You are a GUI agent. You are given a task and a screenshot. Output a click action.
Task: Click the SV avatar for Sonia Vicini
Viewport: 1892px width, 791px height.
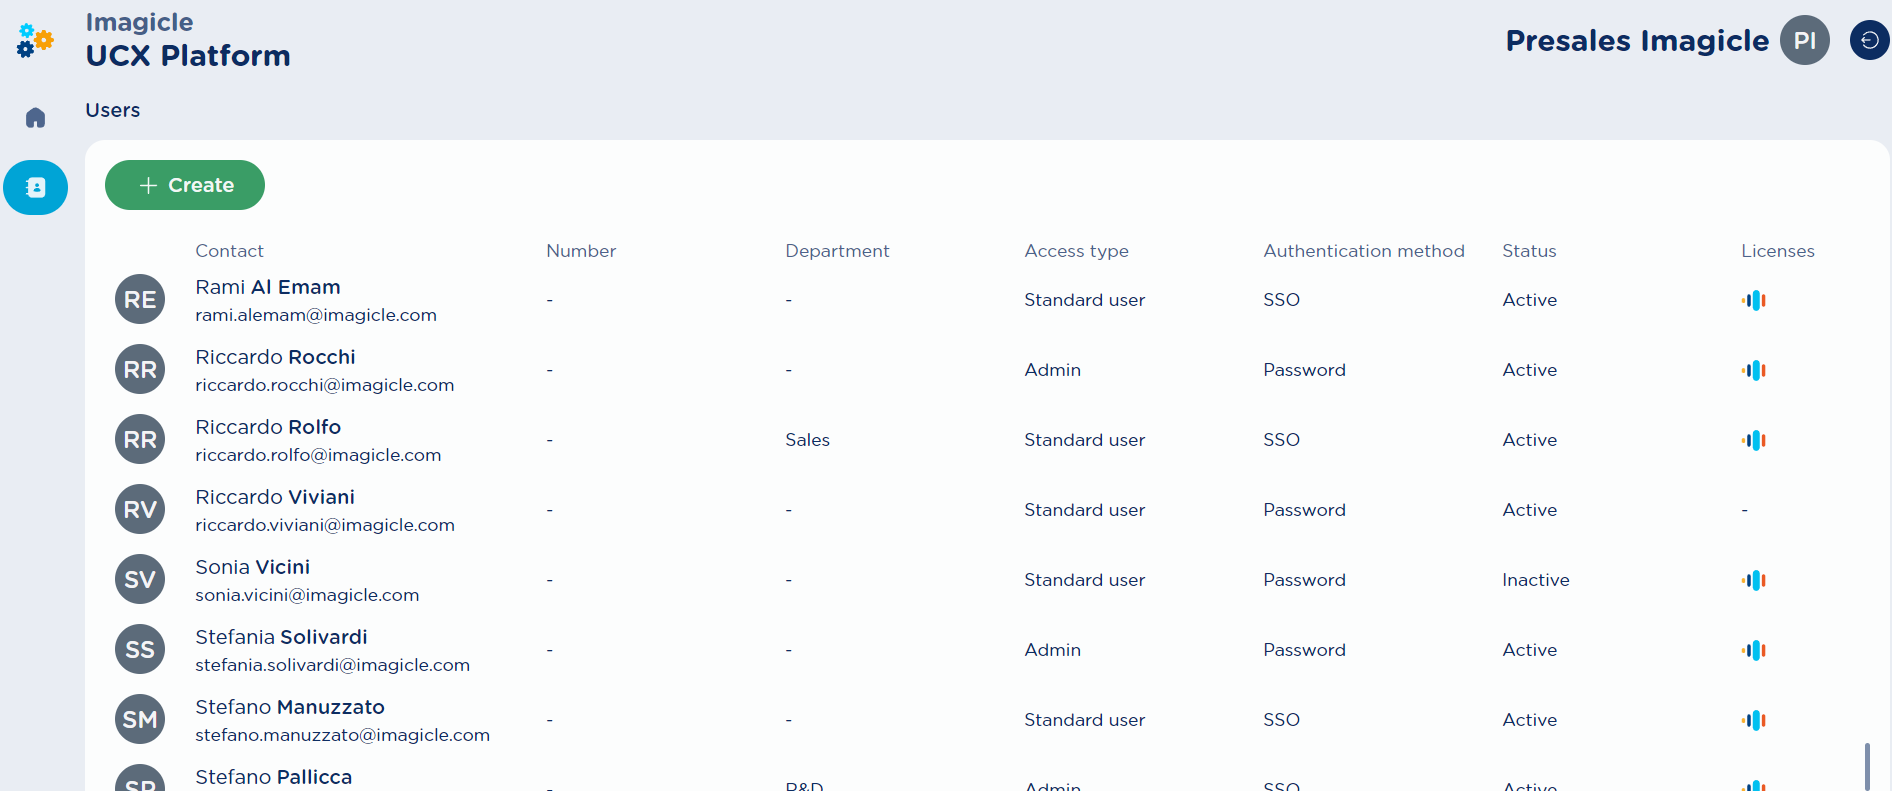[x=140, y=579]
